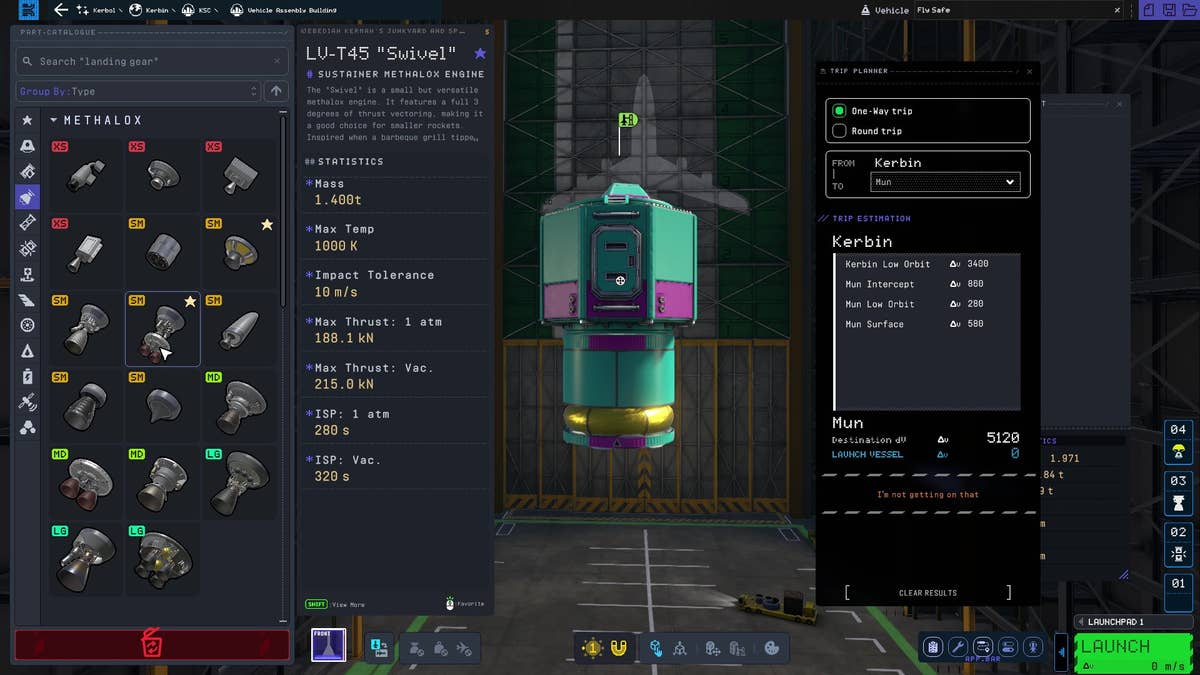This screenshot has height=675, width=1200.
Task: Click the parts search input field
Action: coord(152,61)
